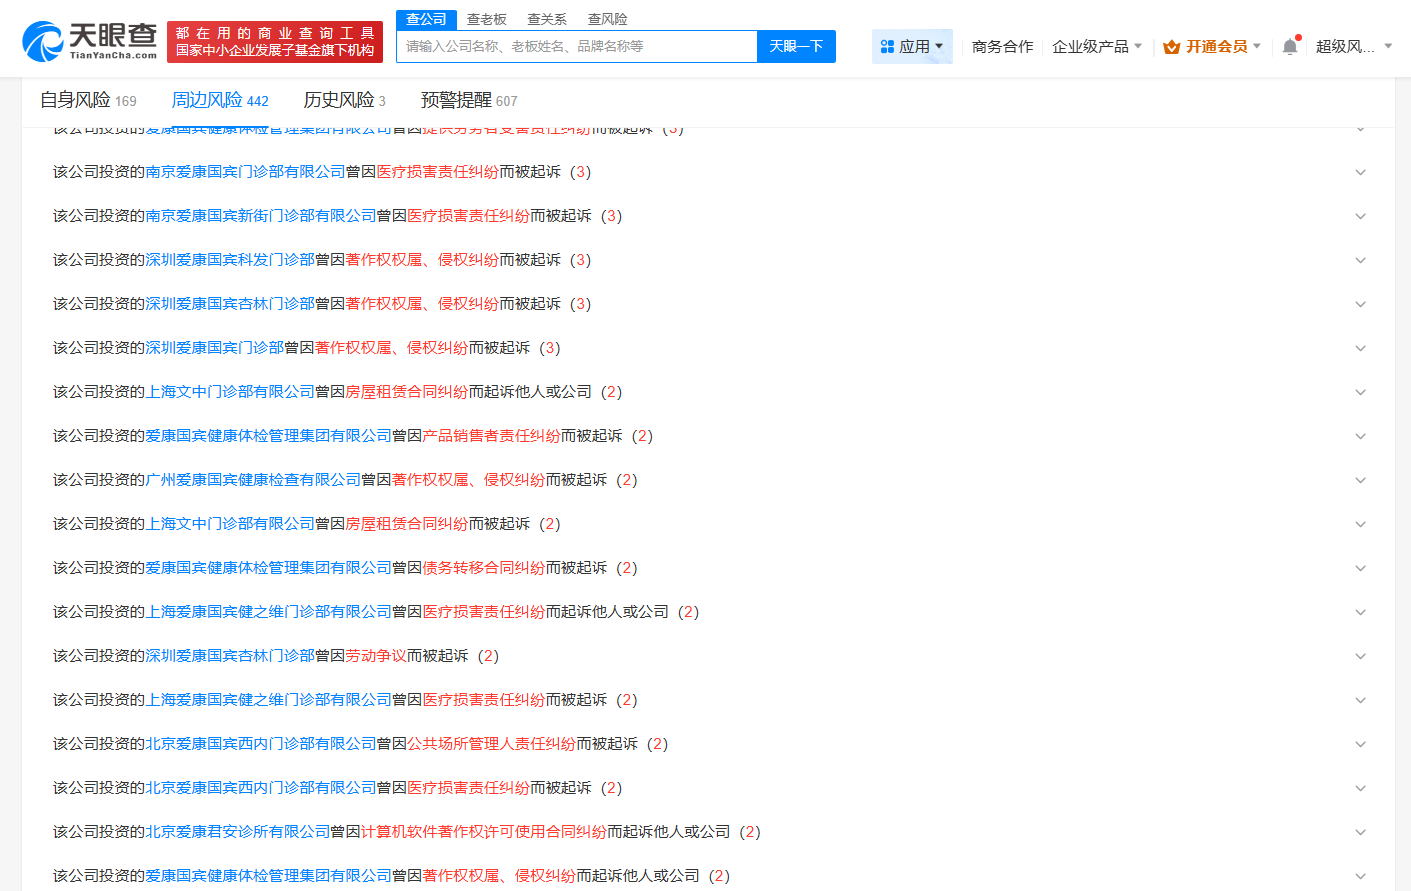The width and height of the screenshot is (1411, 891).
Task: Open 上海爱康国宾健之维门诊部 link in 起诉他人 row
Action: (269, 612)
